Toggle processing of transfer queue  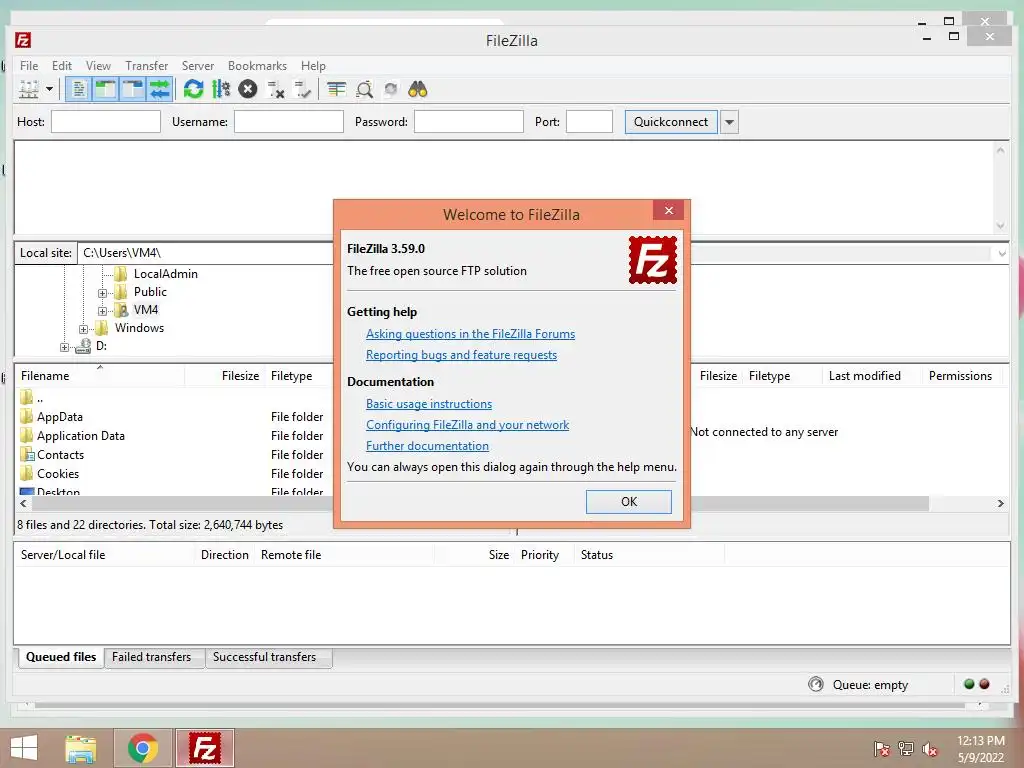pos(221,89)
